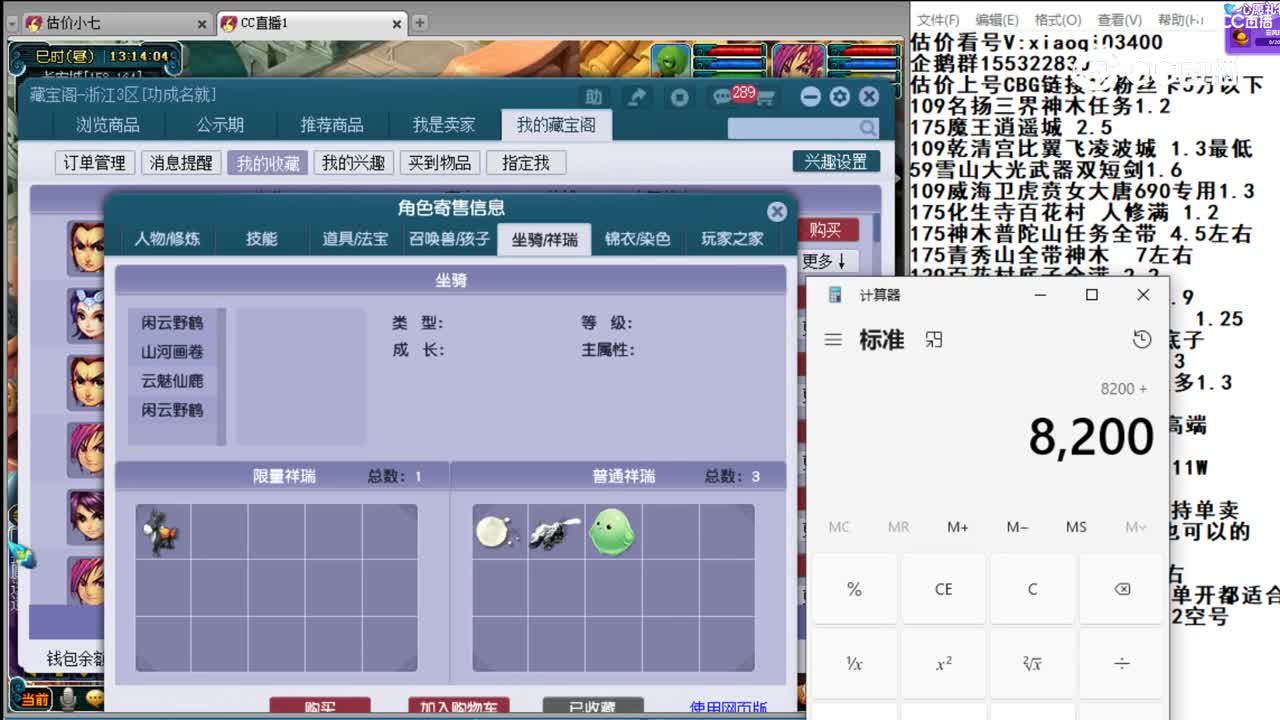Click green pet portrait in game HUD

pyautogui.click(x=672, y=61)
